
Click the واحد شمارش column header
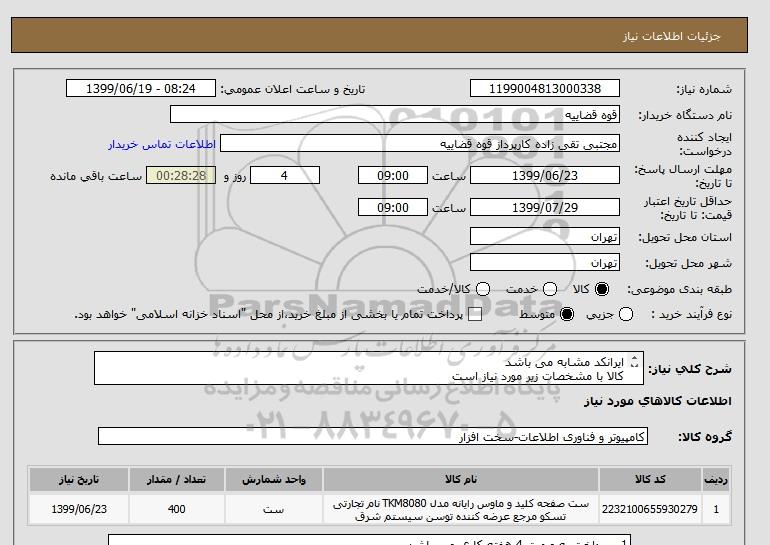[274, 479]
